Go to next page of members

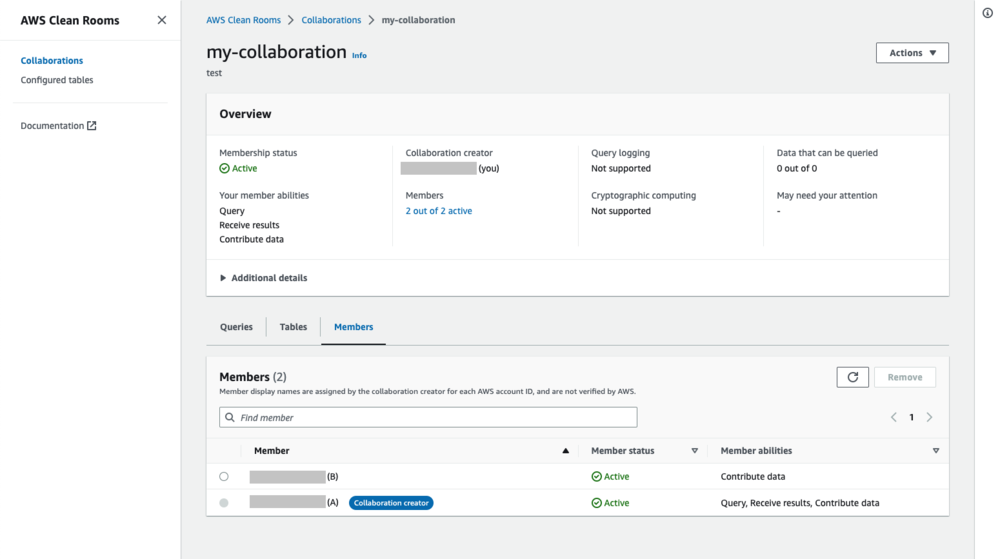[929, 417]
